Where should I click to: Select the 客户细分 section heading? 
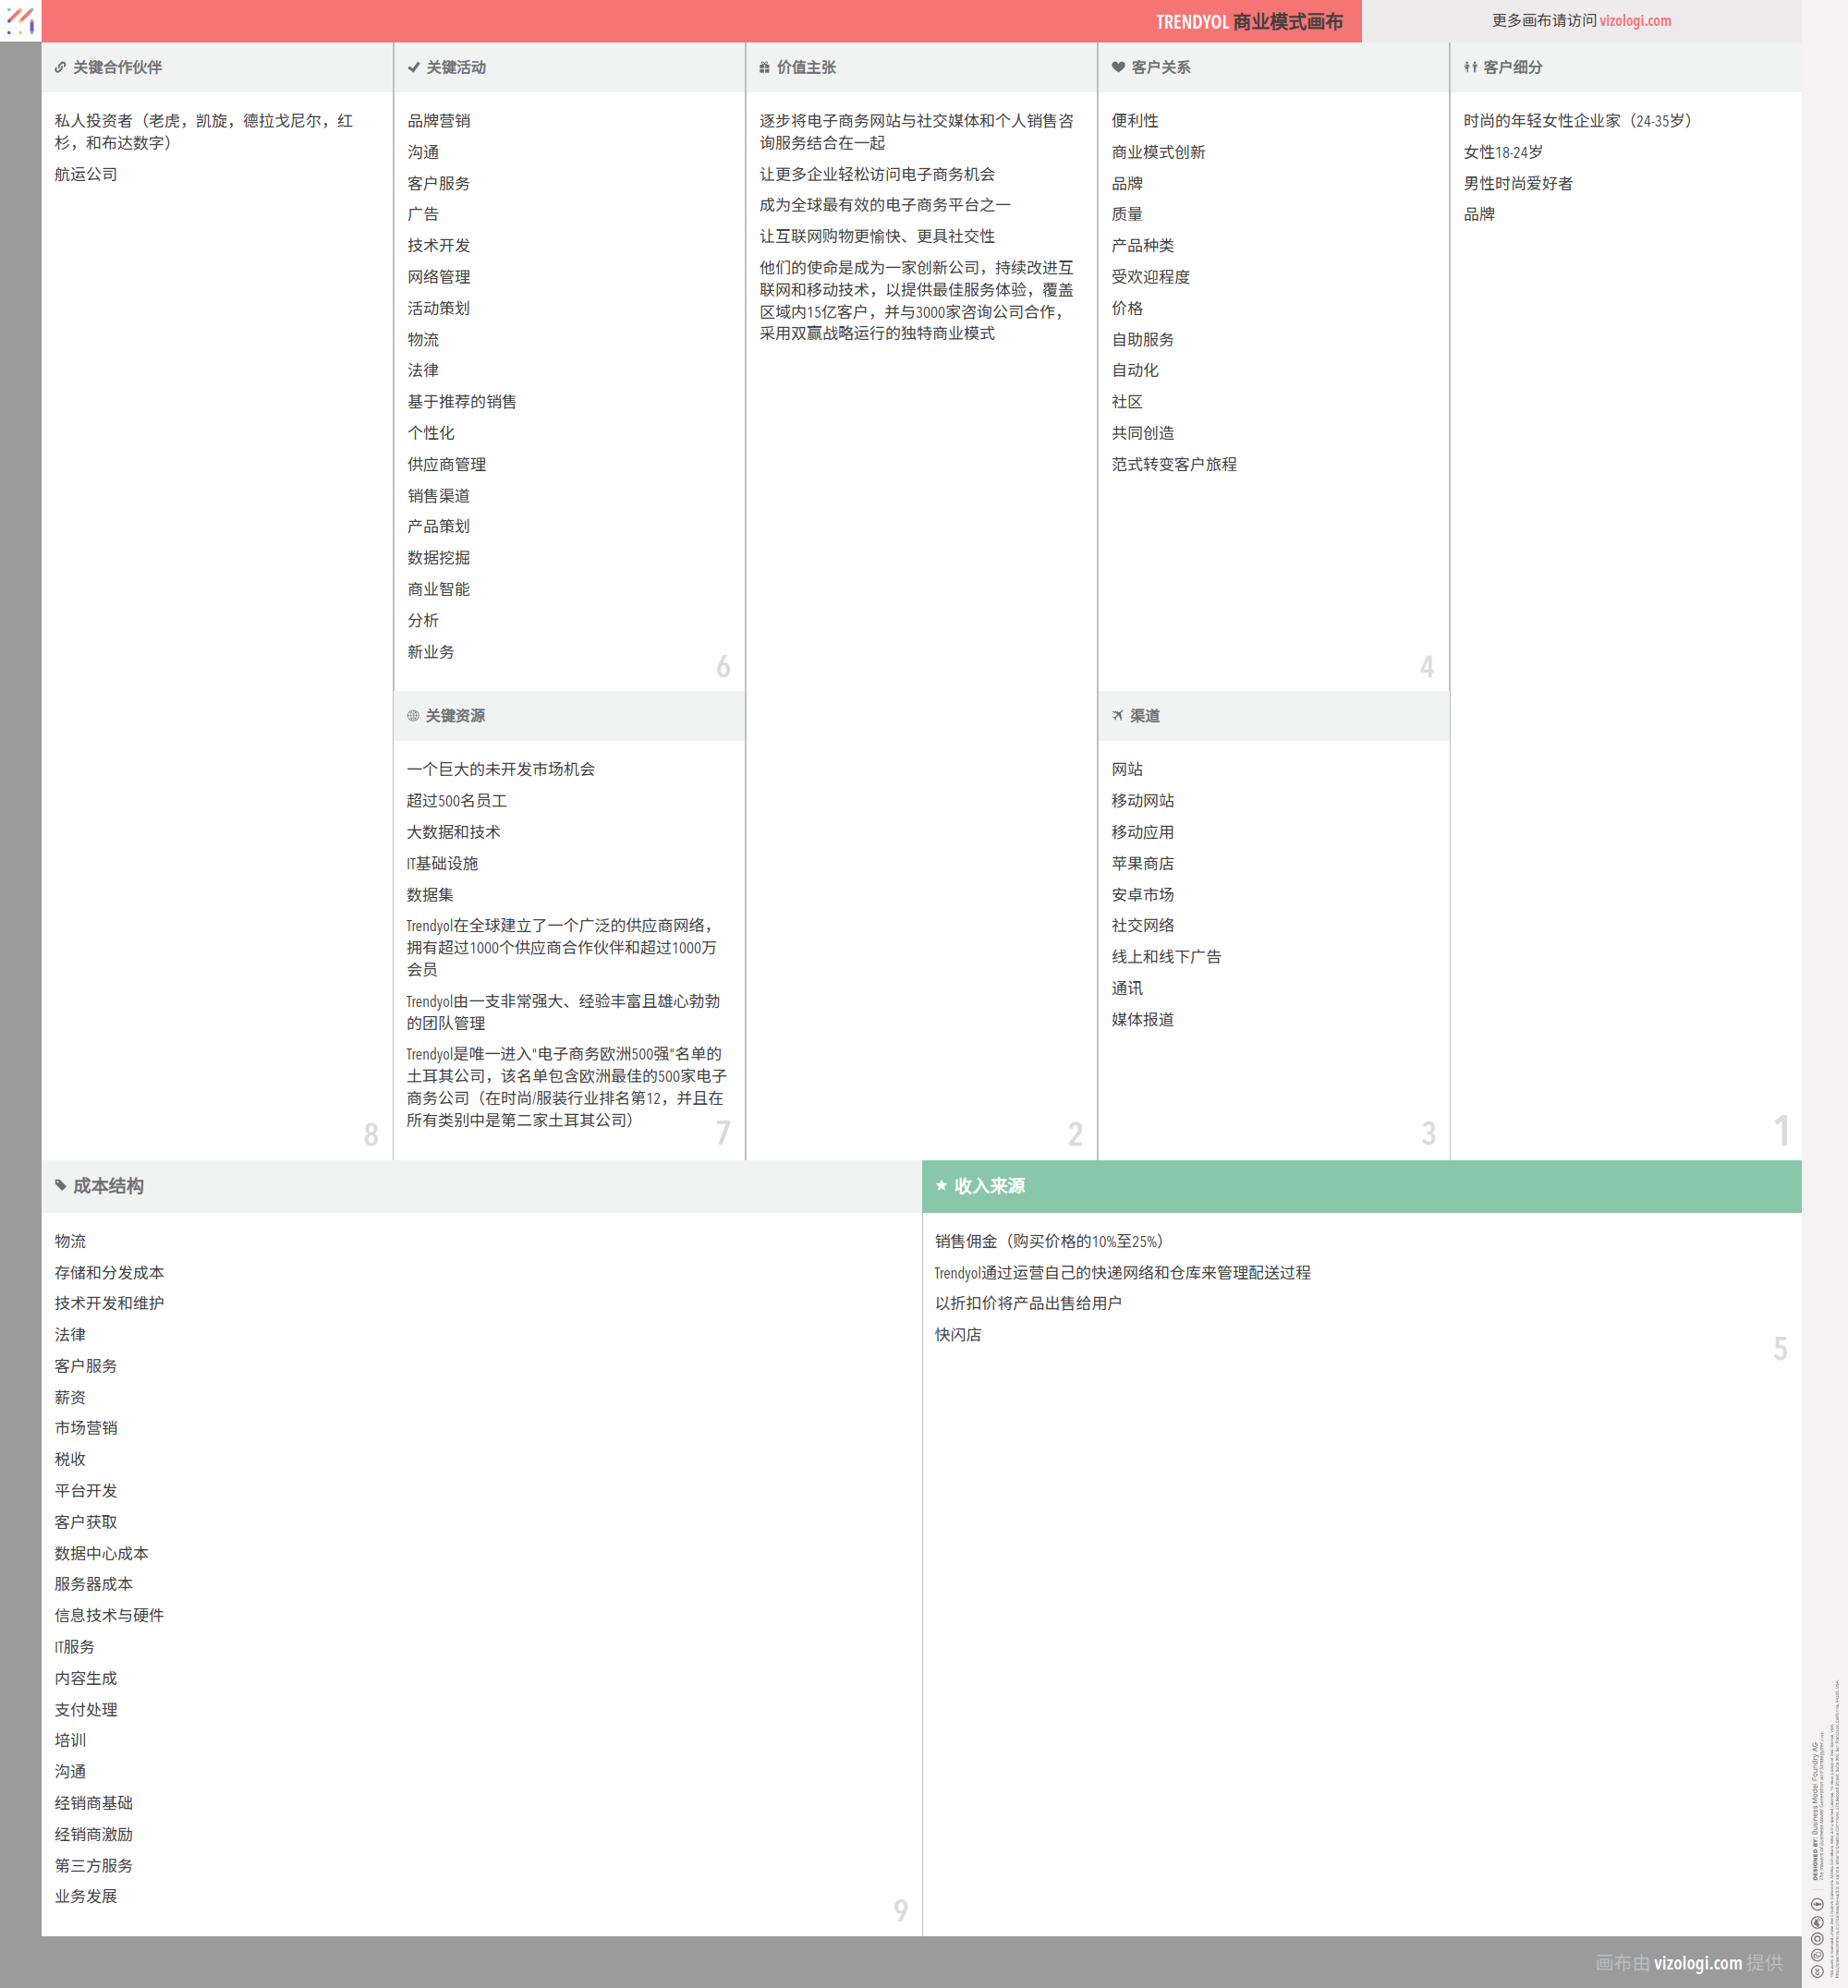(1512, 68)
